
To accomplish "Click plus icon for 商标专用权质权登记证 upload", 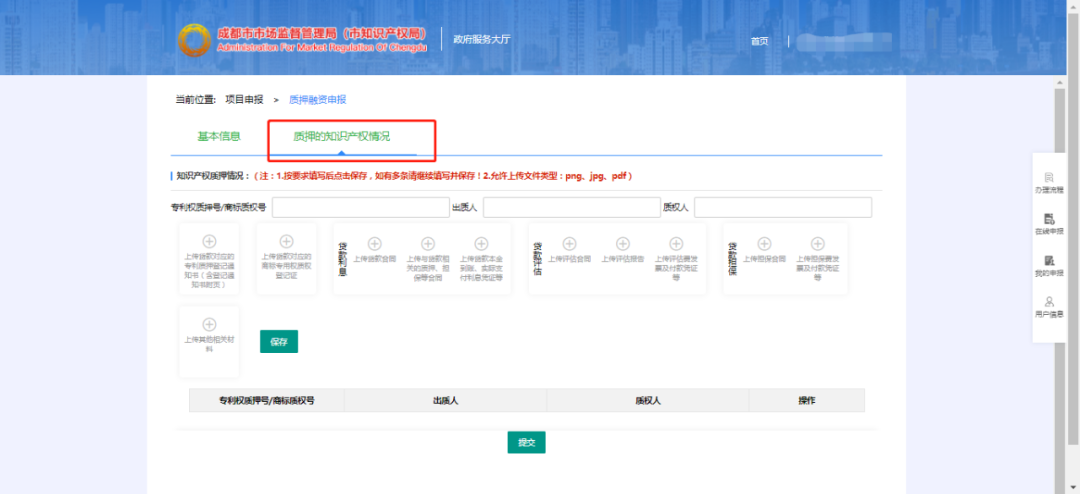I will pos(287,242).
